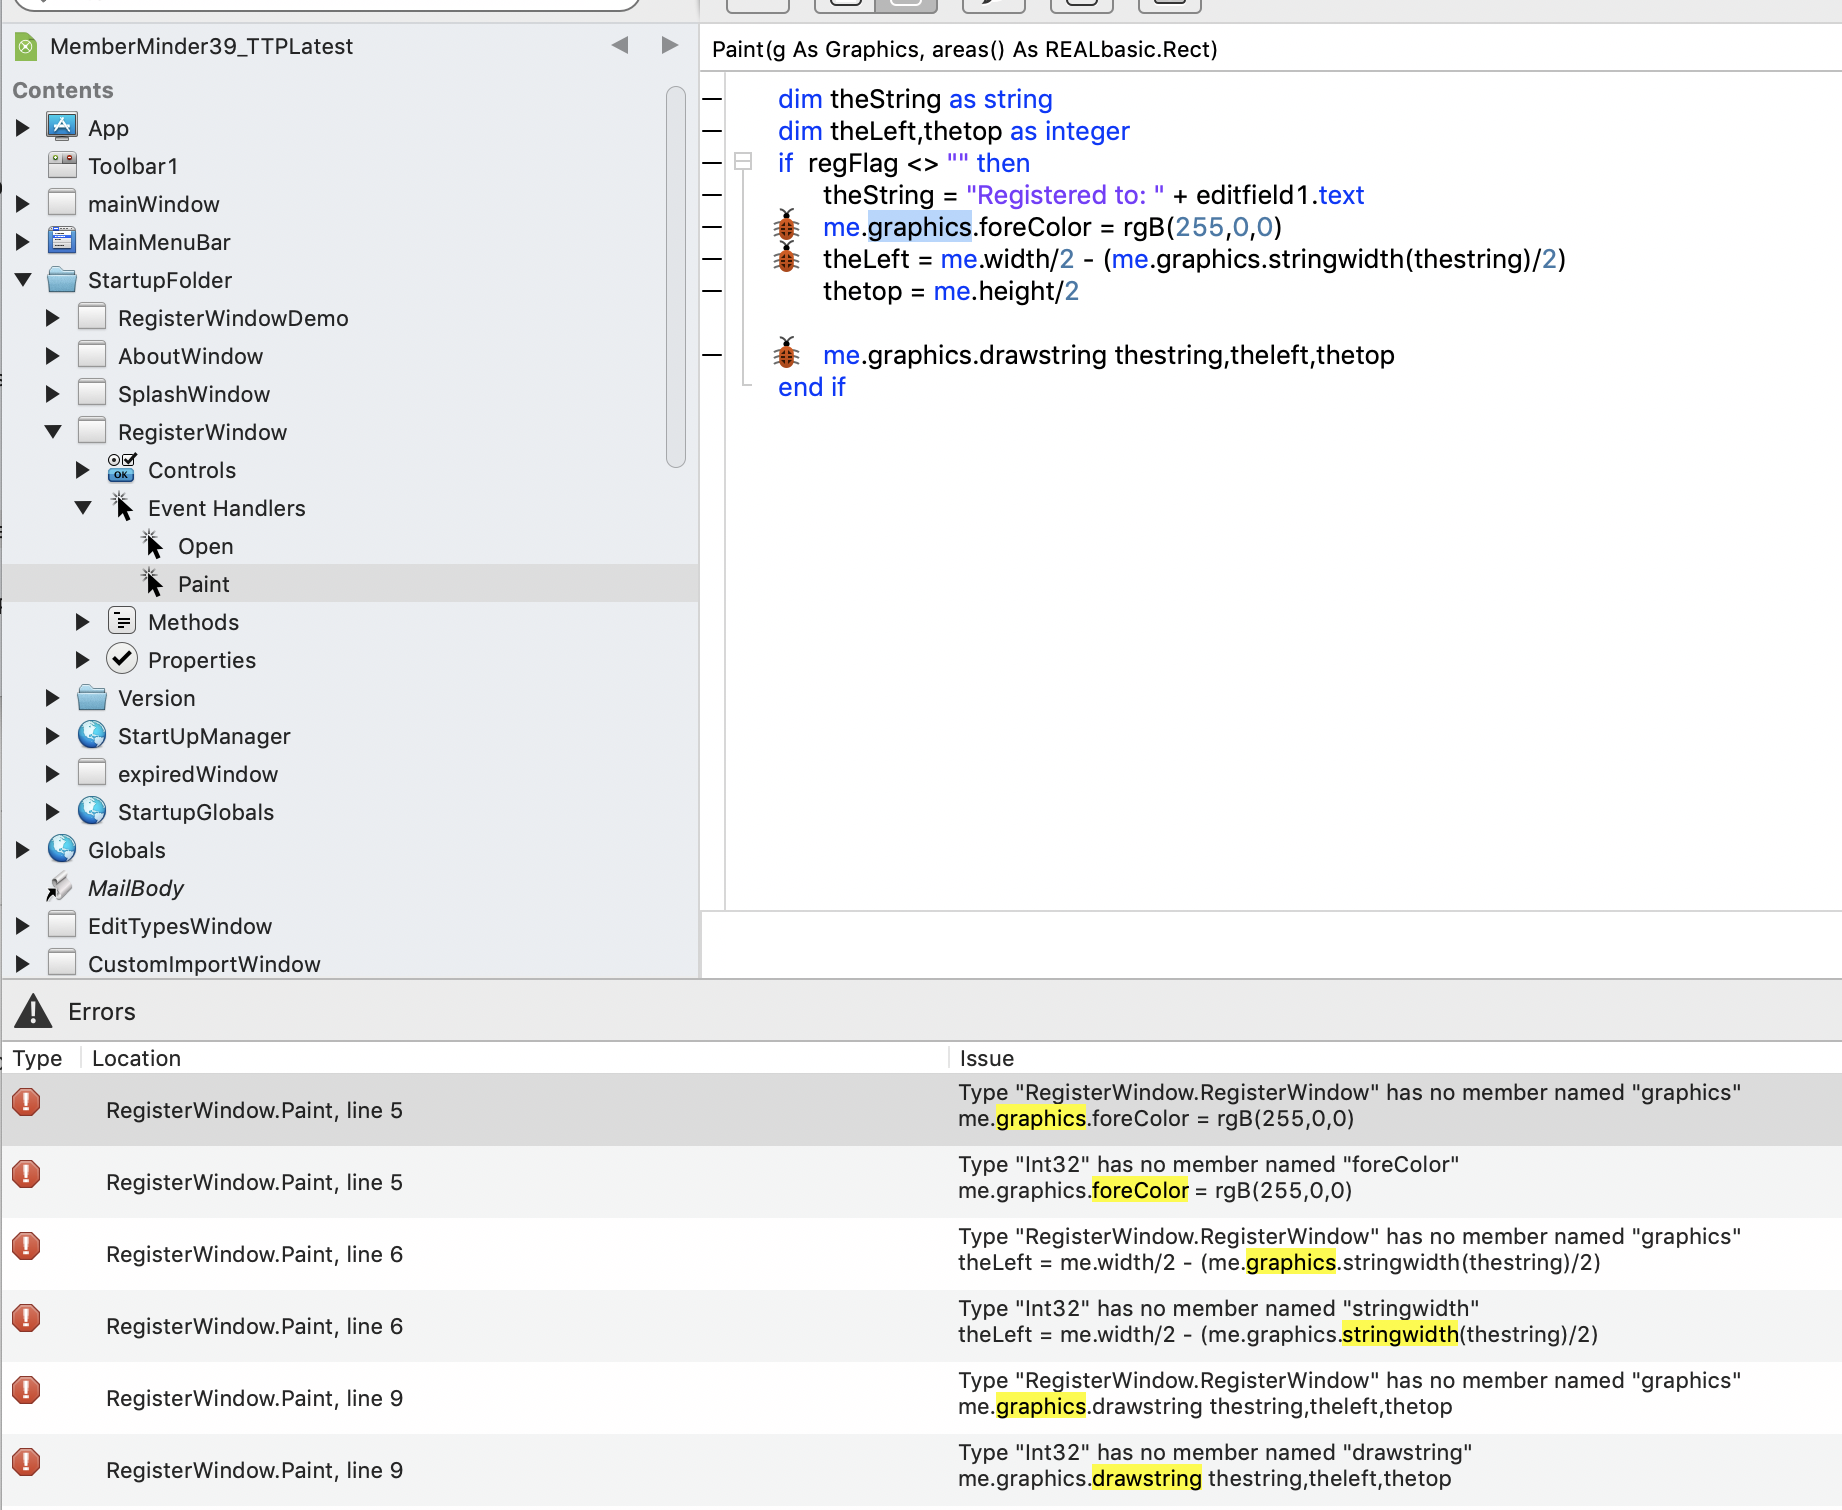
Task: Toggle breakpoint on if regFlag line
Action: (x=712, y=163)
